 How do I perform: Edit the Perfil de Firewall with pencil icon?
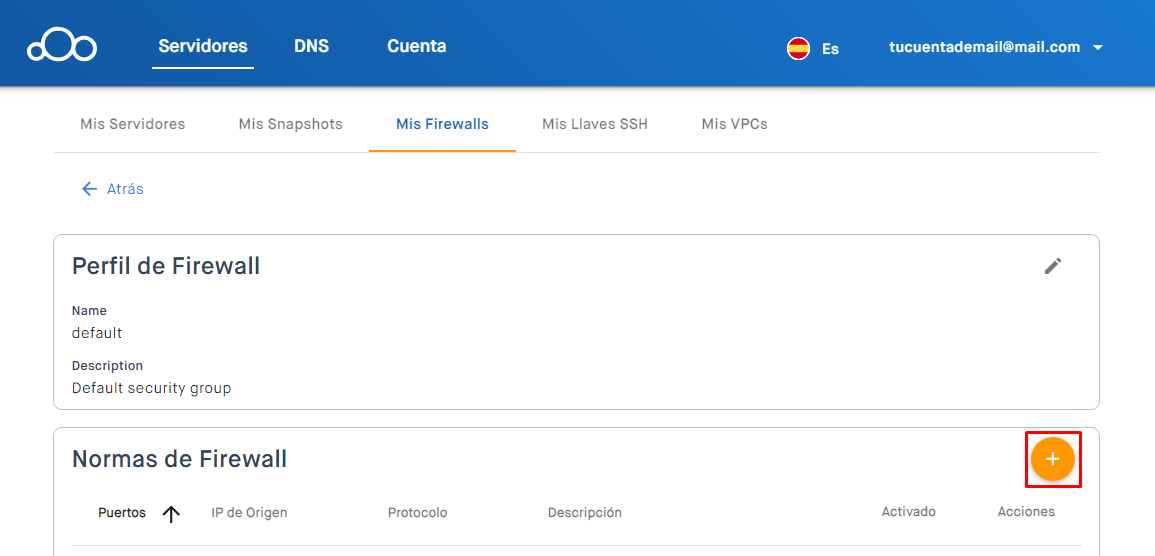[x=1053, y=266]
